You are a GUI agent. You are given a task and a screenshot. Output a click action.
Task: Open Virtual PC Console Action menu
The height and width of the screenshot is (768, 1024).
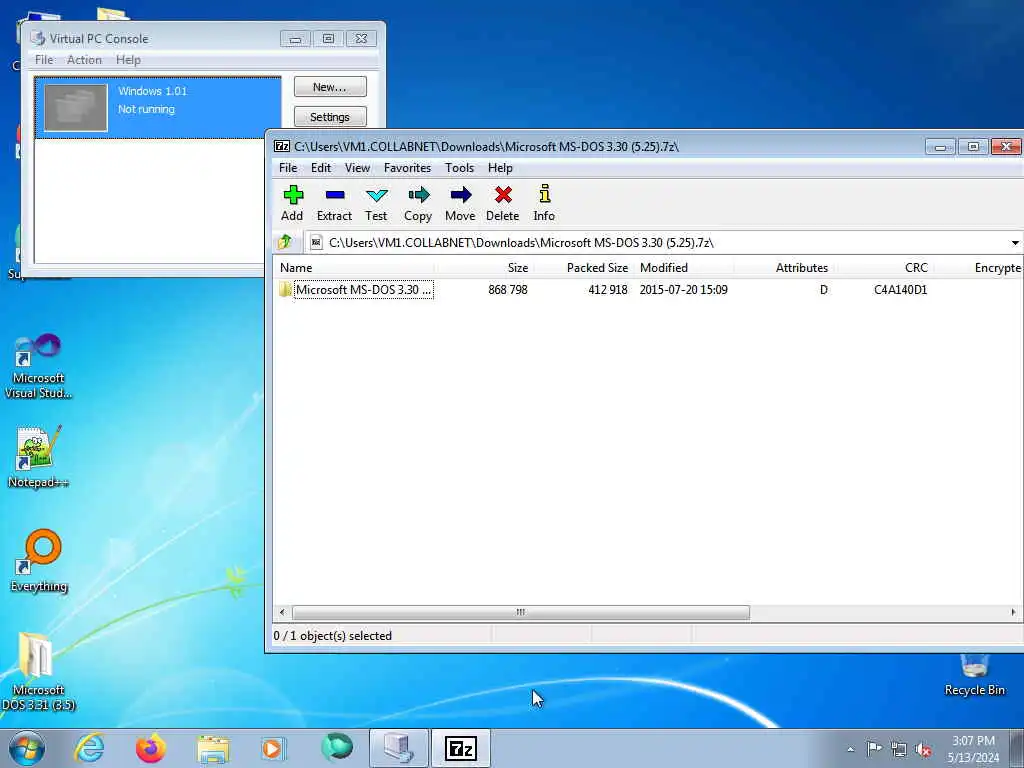coord(84,59)
